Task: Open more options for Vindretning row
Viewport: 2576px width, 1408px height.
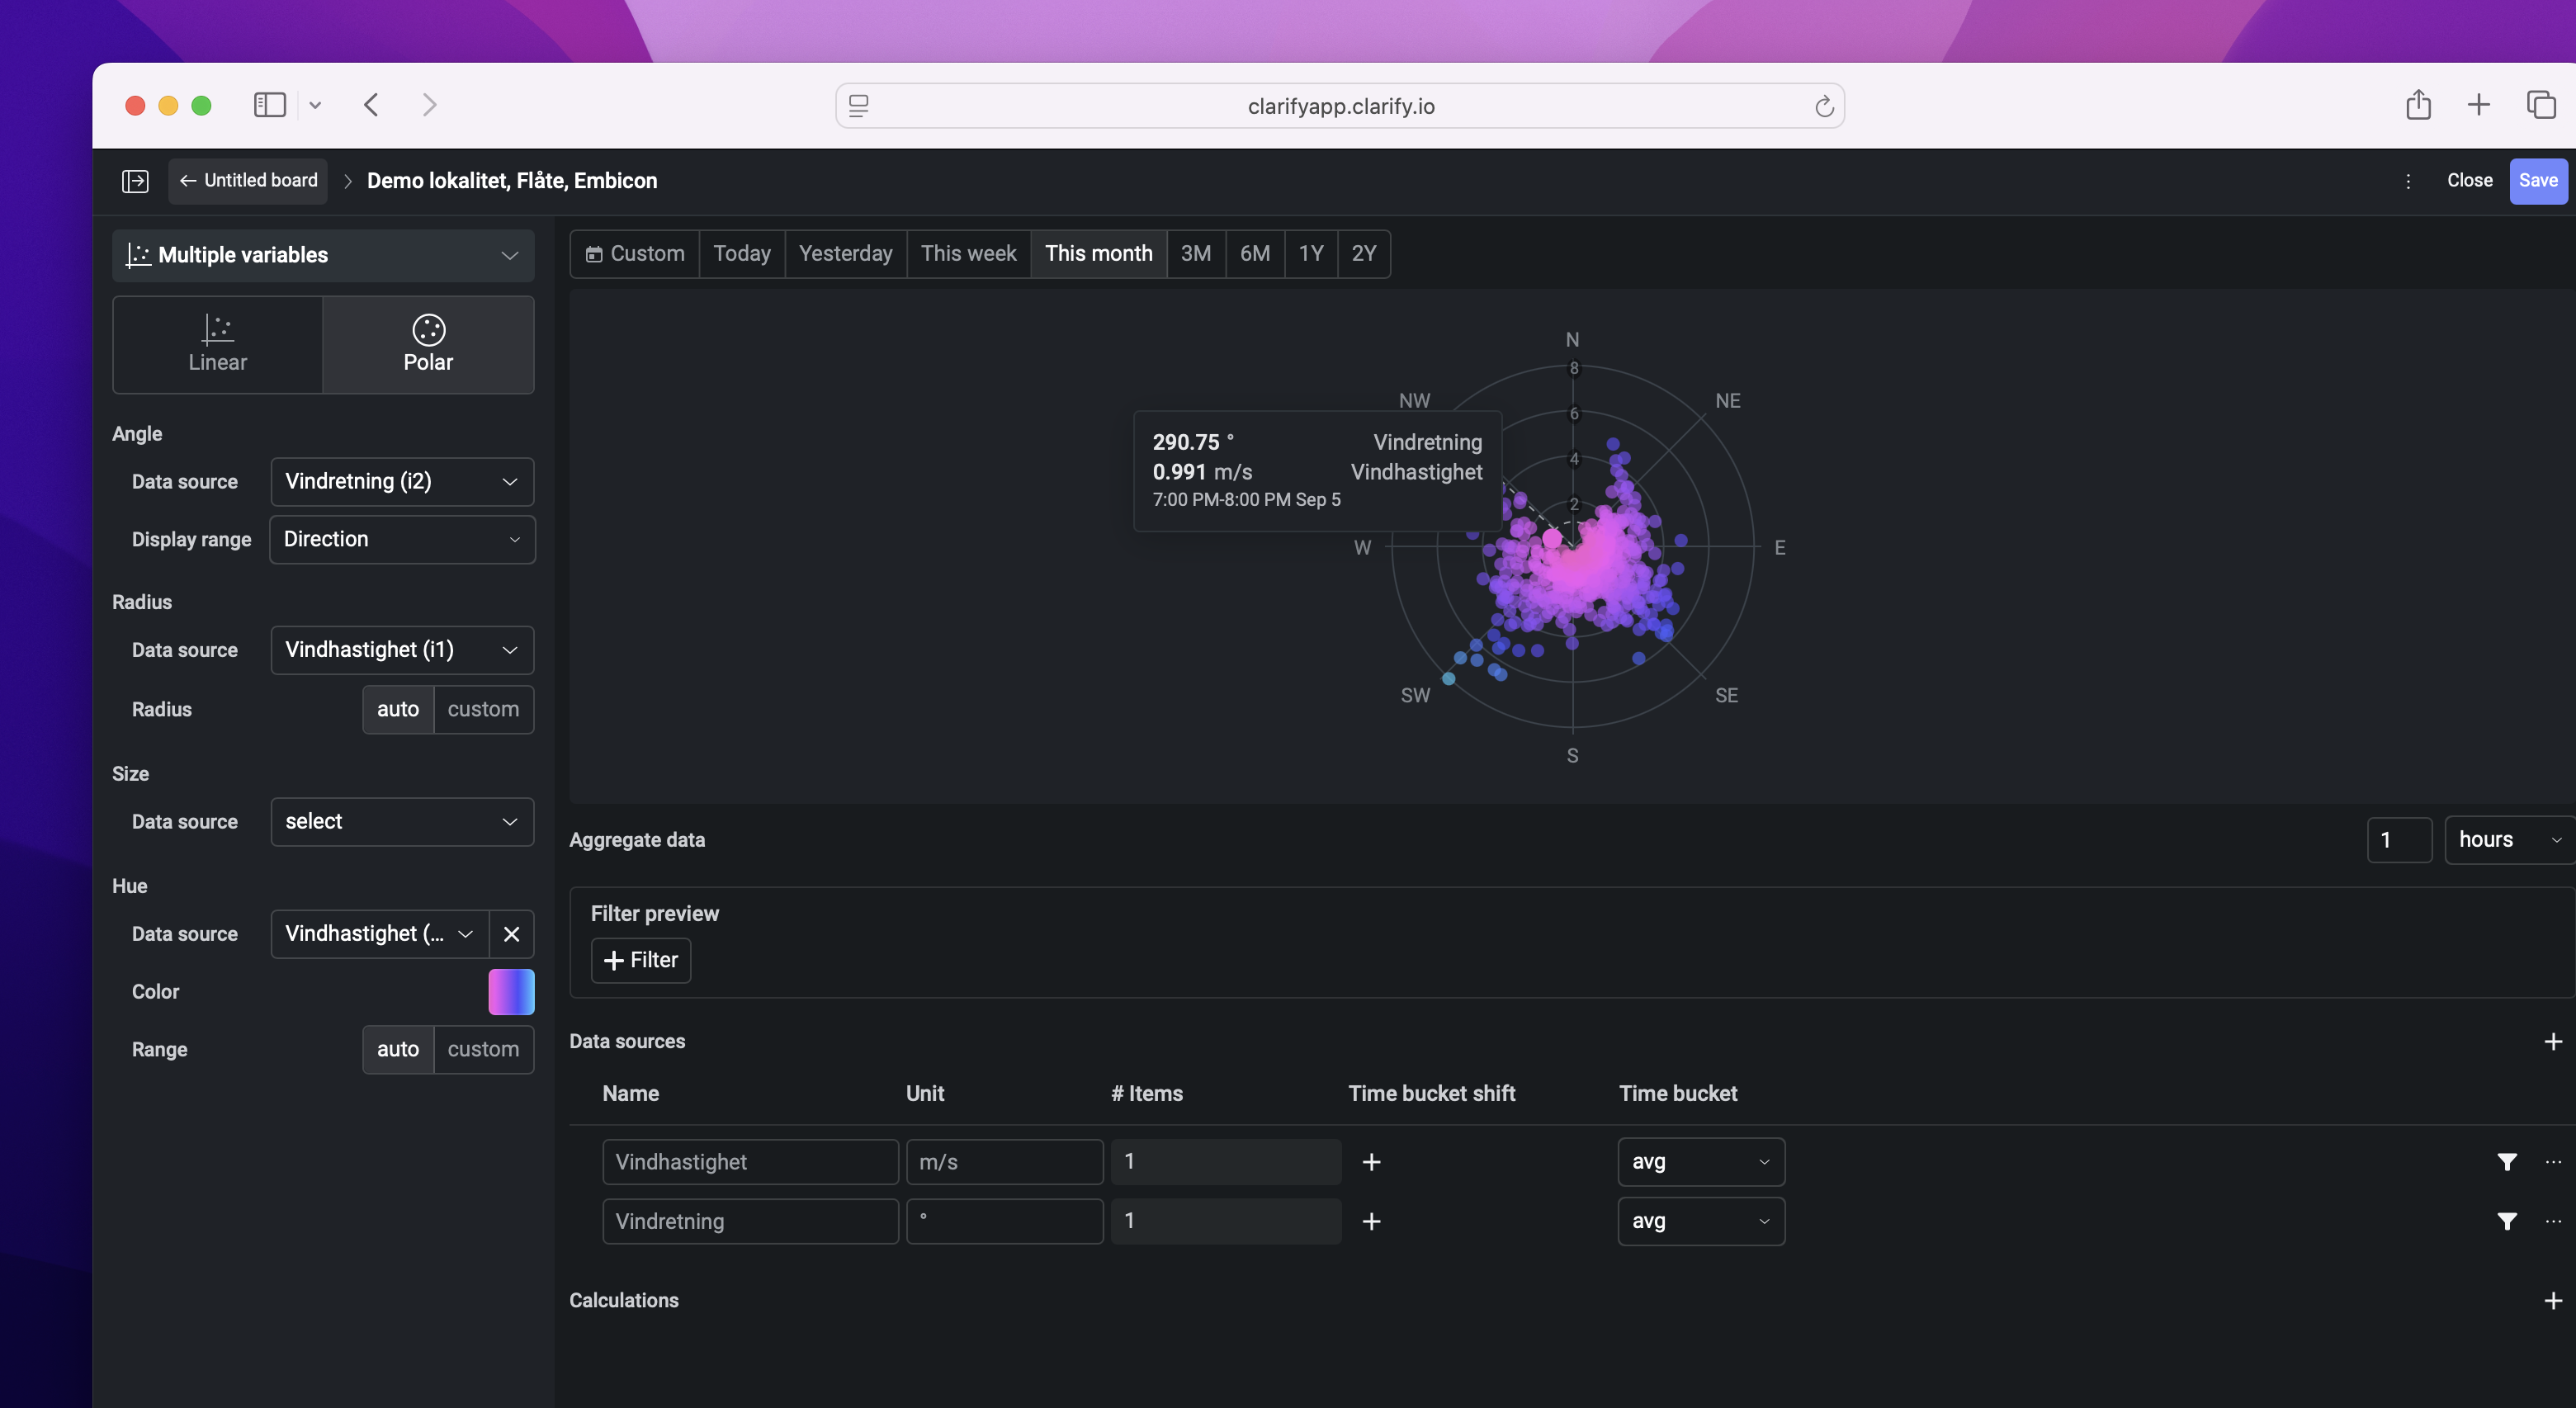Action: coord(2553,1221)
